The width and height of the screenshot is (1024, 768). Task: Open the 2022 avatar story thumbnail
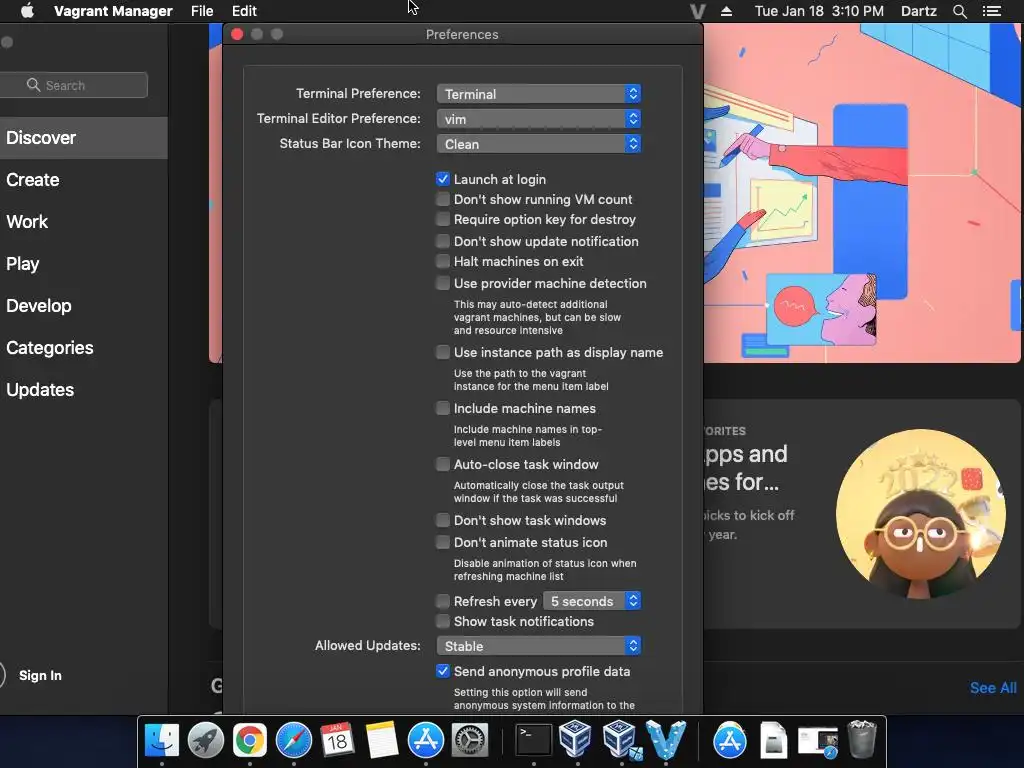click(921, 514)
